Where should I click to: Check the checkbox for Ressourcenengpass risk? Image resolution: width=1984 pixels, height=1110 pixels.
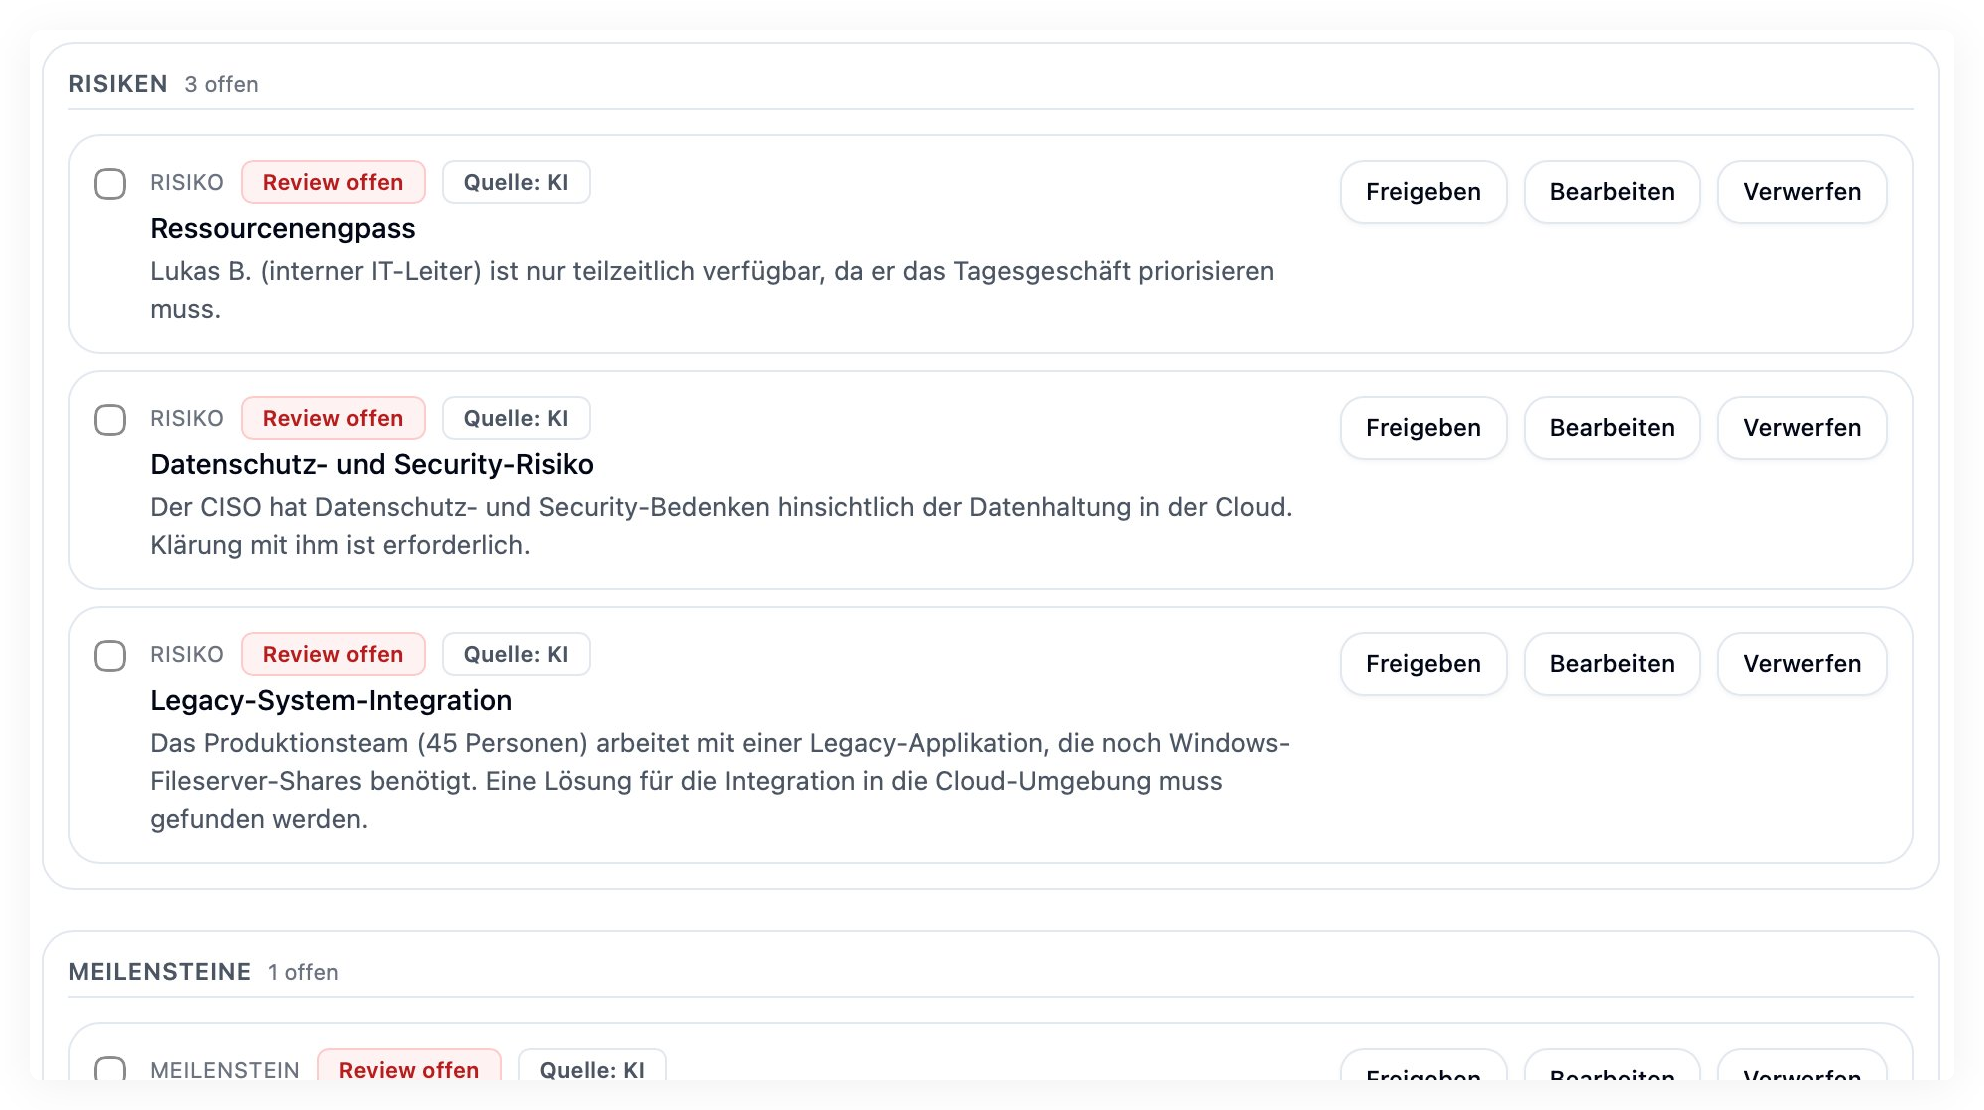(x=111, y=183)
